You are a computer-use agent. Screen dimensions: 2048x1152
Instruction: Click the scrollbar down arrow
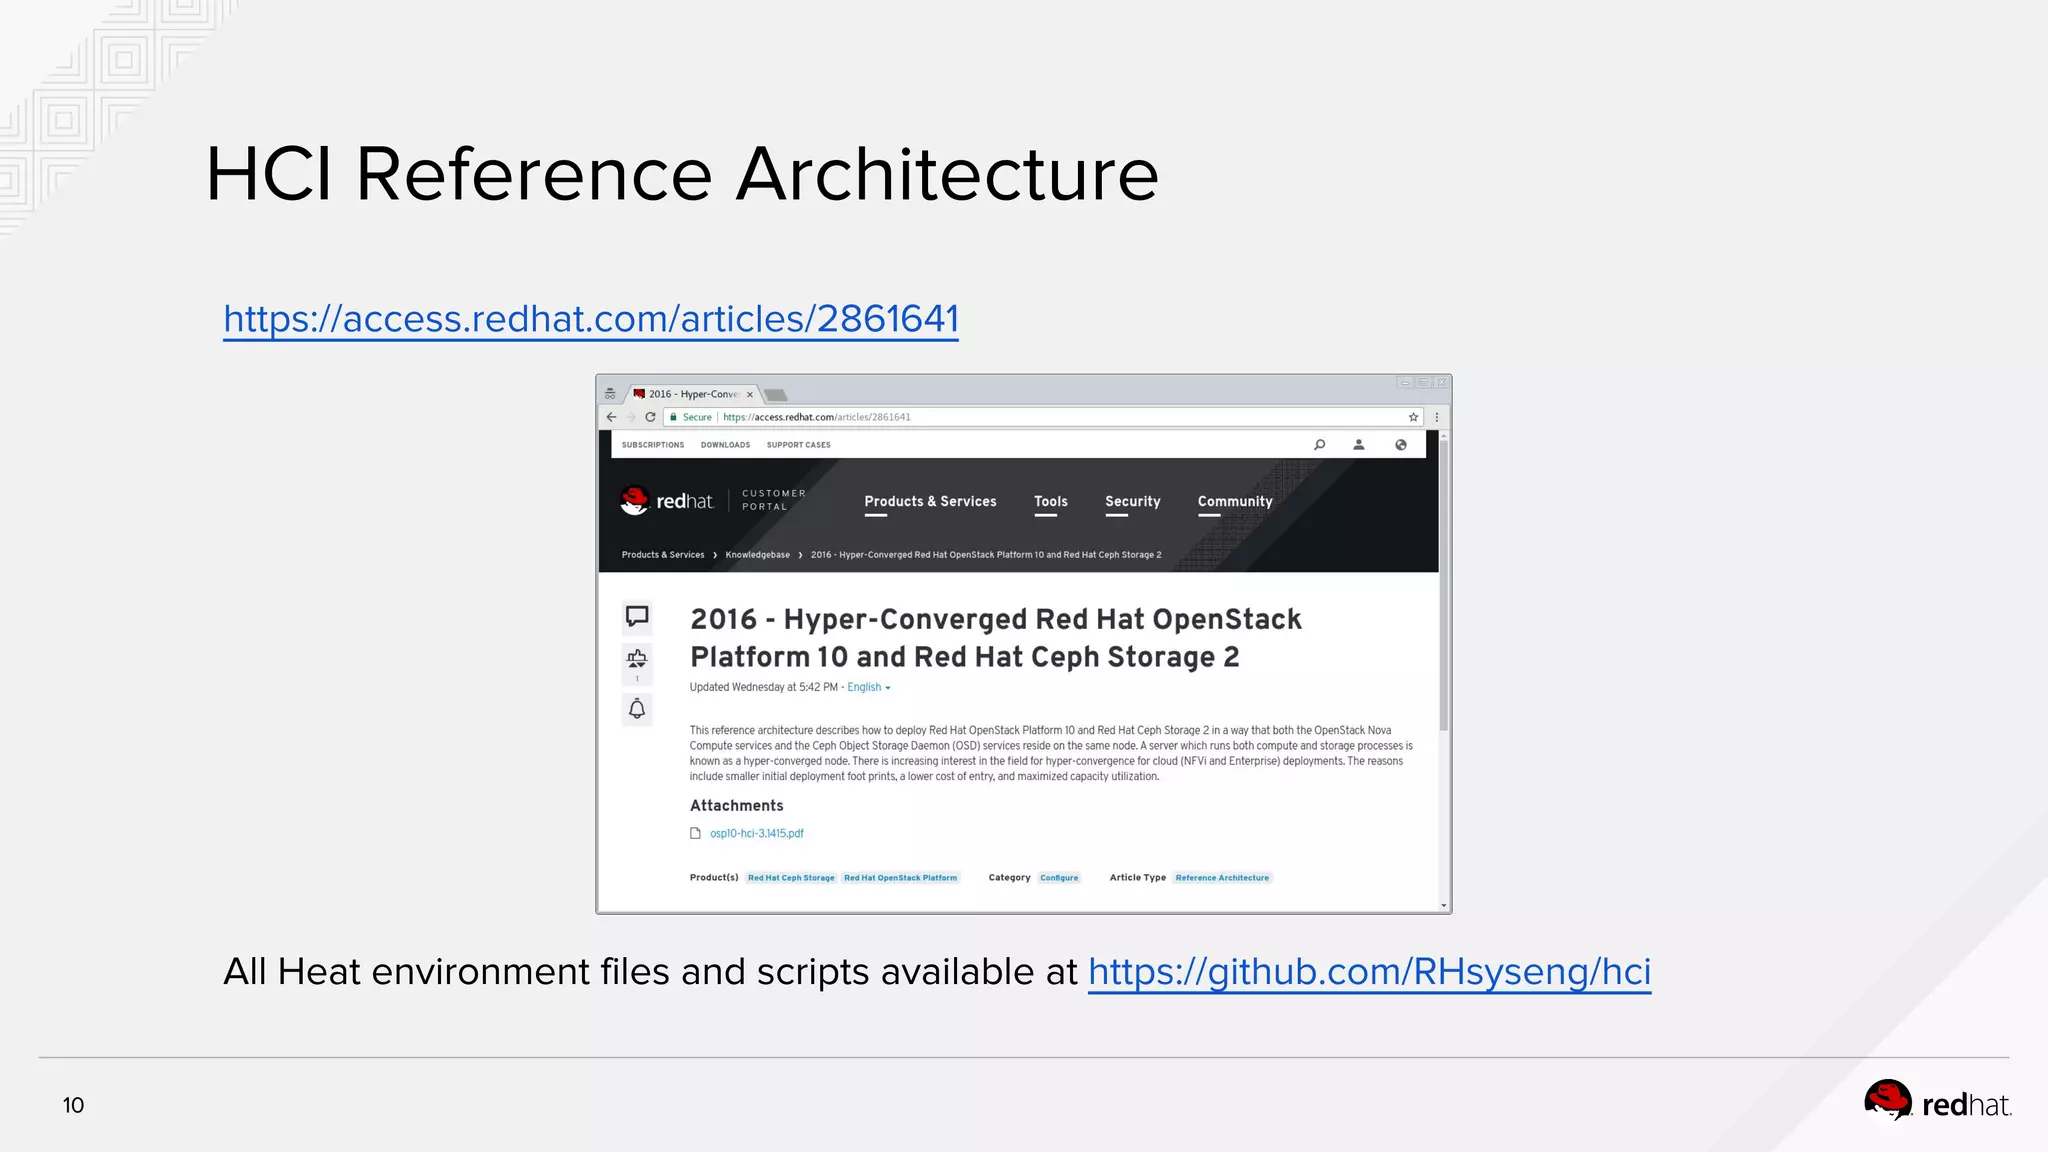coord(1444,905)
